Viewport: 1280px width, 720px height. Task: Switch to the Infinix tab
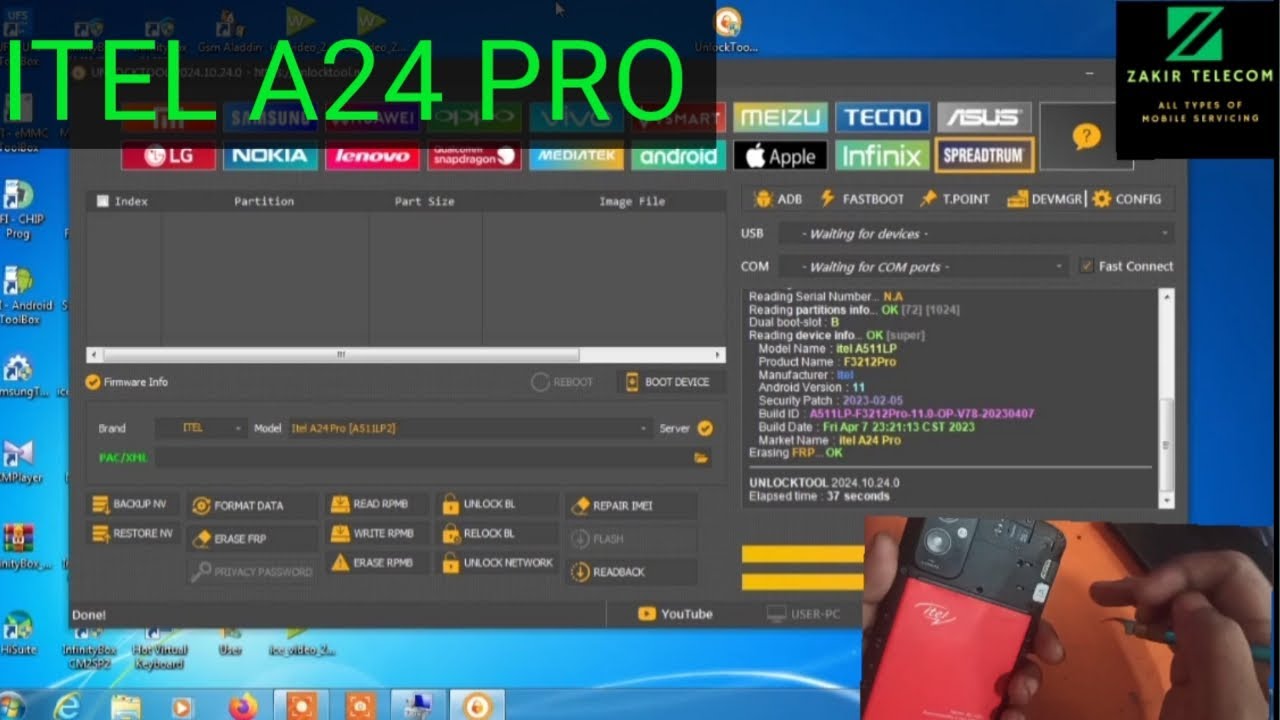[882, 155]
